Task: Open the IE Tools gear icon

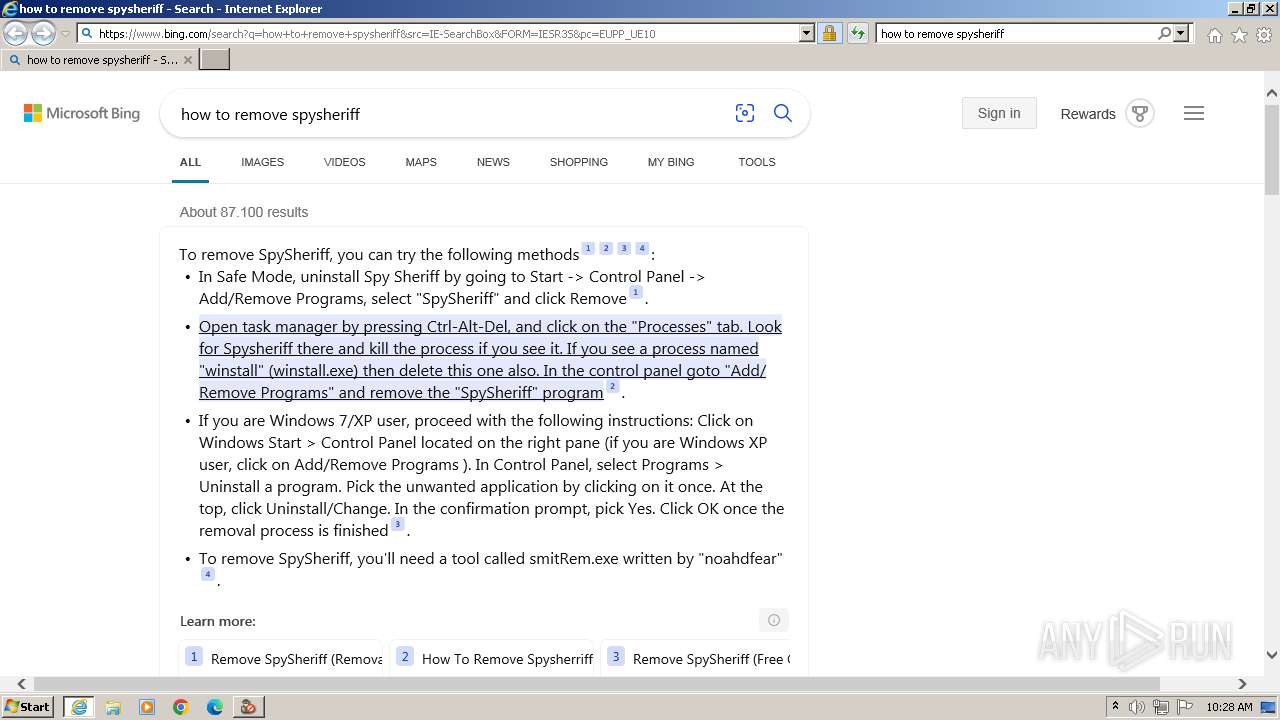Action: tap(1264, 35)
